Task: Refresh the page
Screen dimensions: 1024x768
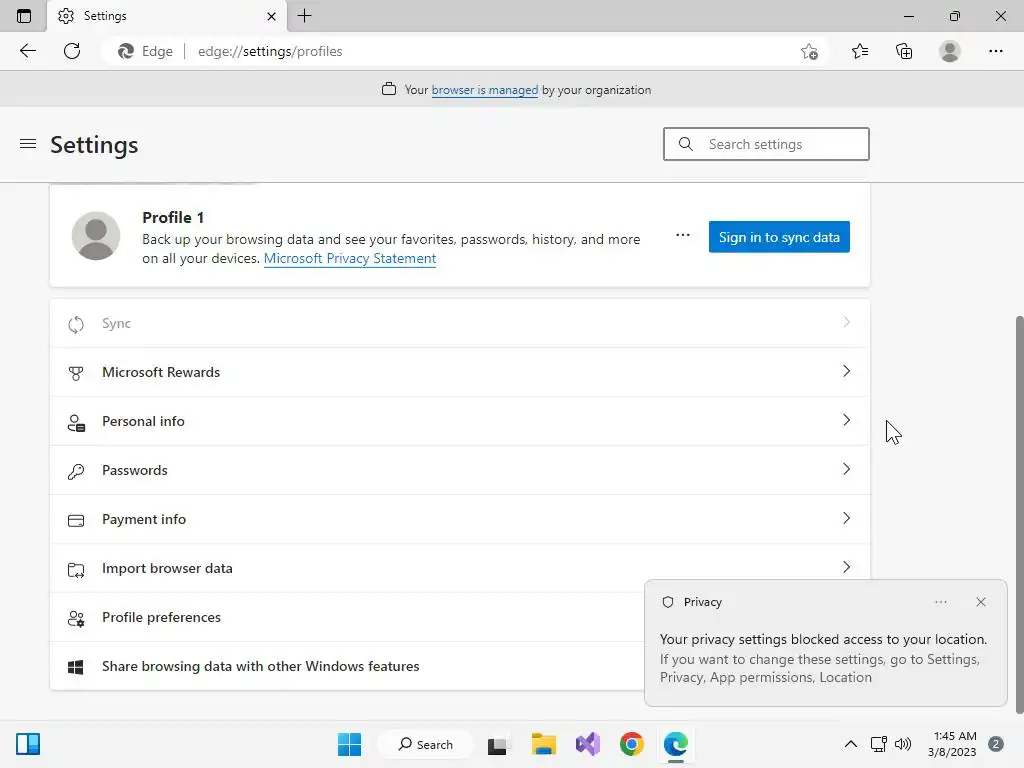Action: (x=72, y=51)
